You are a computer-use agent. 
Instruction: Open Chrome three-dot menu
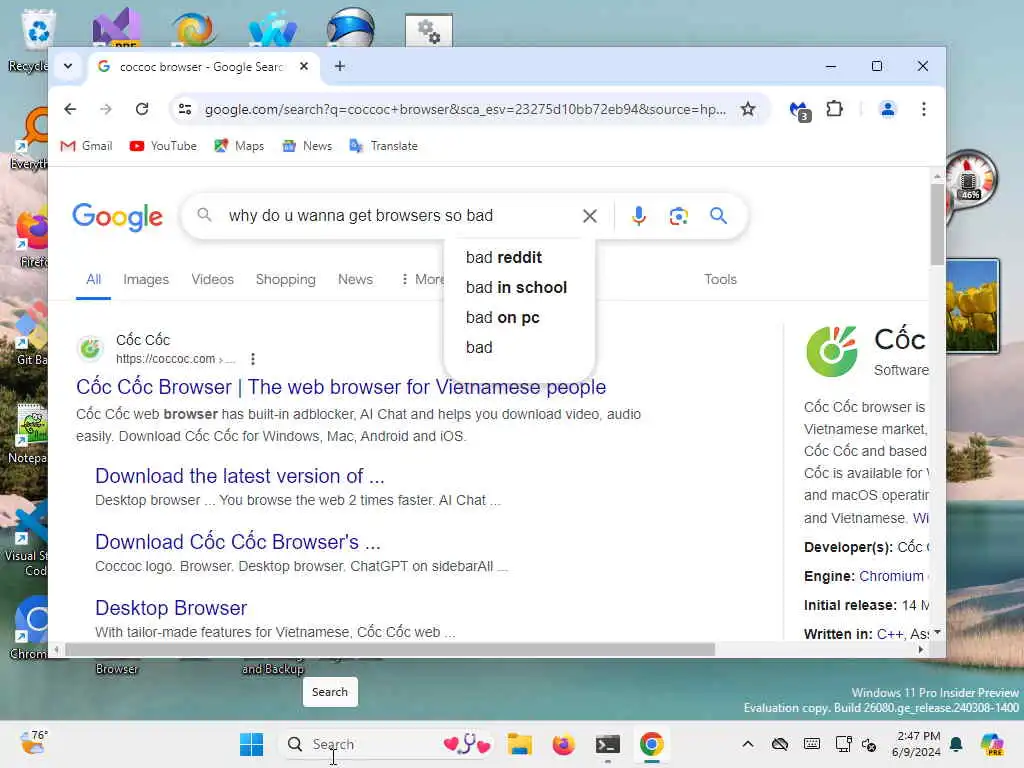[923, 109]
